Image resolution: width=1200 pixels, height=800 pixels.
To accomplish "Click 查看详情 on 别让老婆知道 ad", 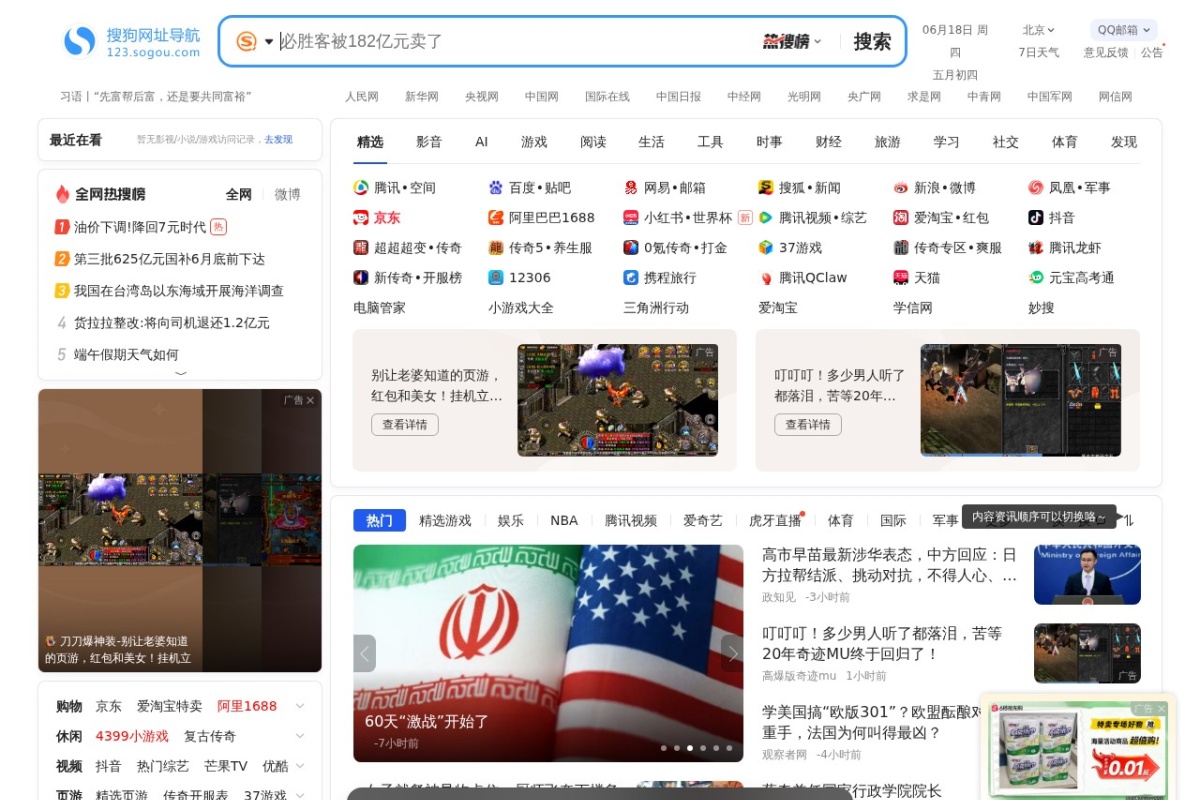I will click(x=405, y=424).
